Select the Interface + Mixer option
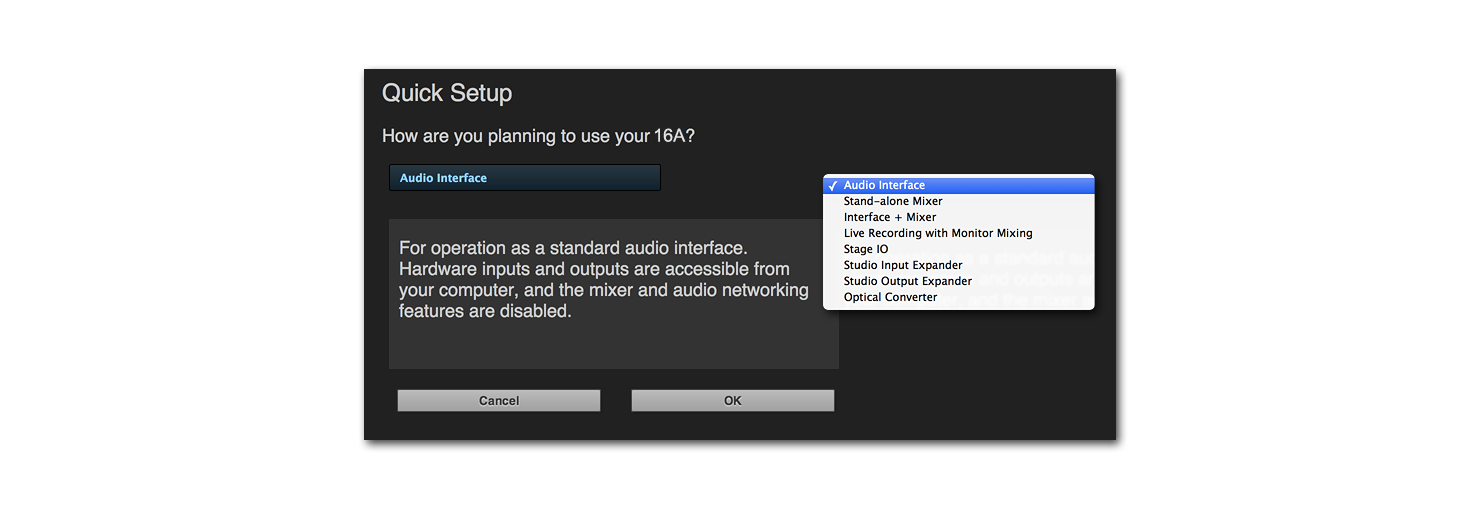This screenshot has width=1480, height=510. pyautogui.click(x=889, y=217)
